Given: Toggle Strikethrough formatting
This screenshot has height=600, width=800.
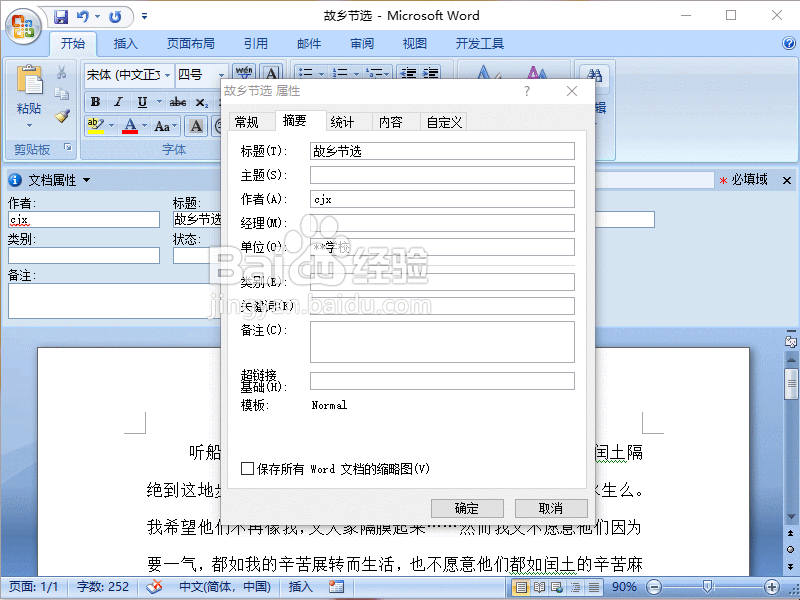Looking at the screenshot, I should pyautogui.click(x=178, y=102).
